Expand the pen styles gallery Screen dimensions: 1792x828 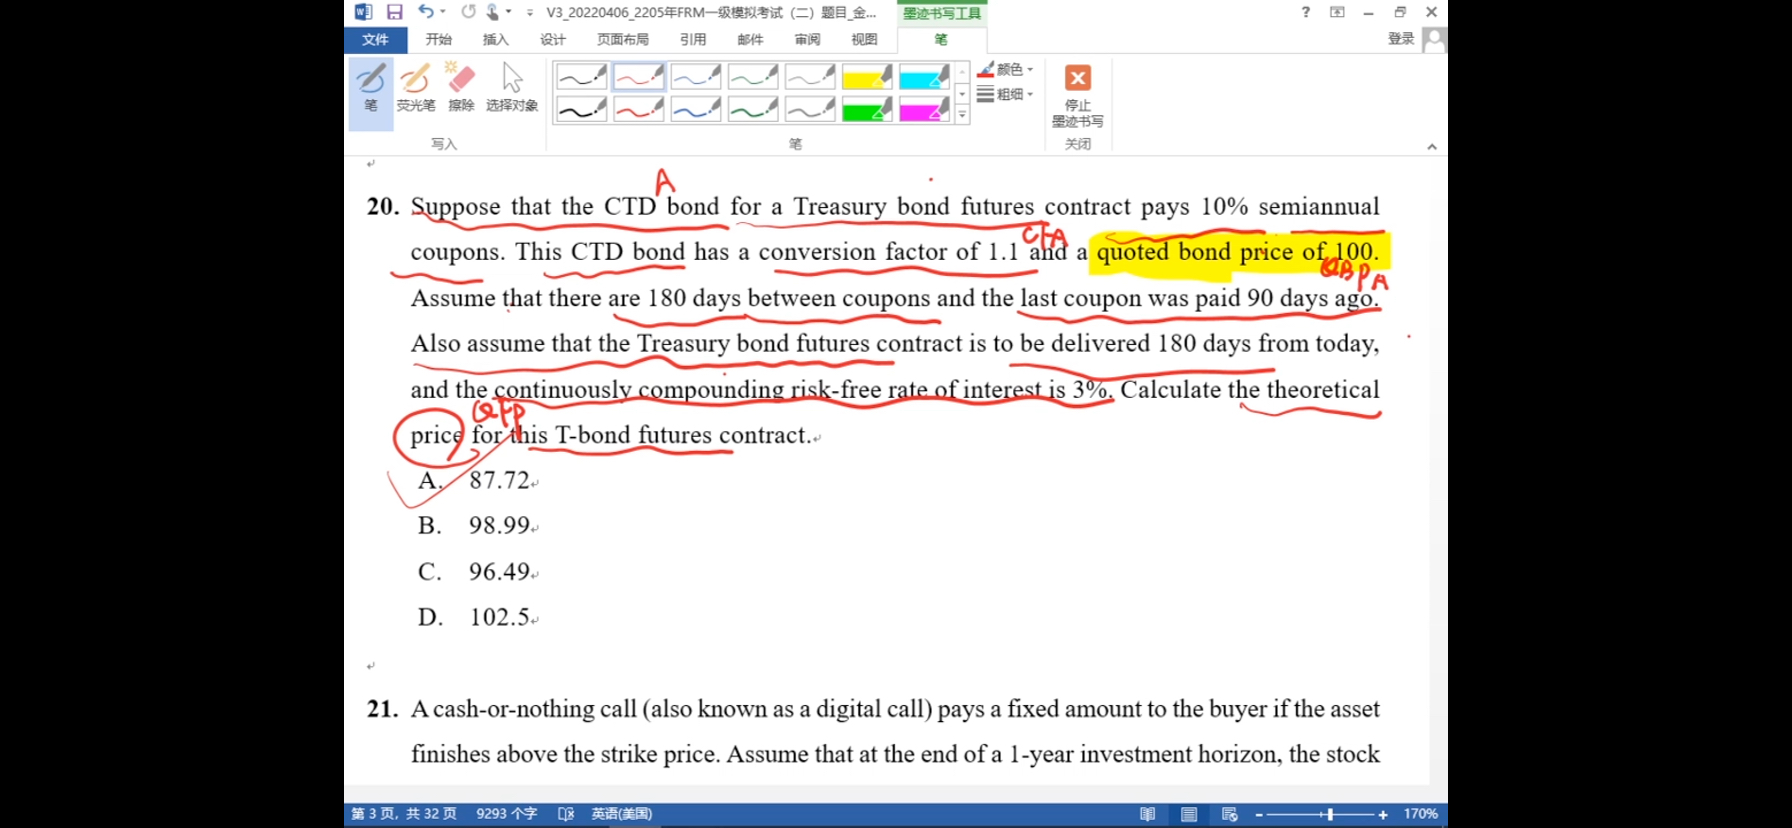pyautogui.click(x=962, y=116)
